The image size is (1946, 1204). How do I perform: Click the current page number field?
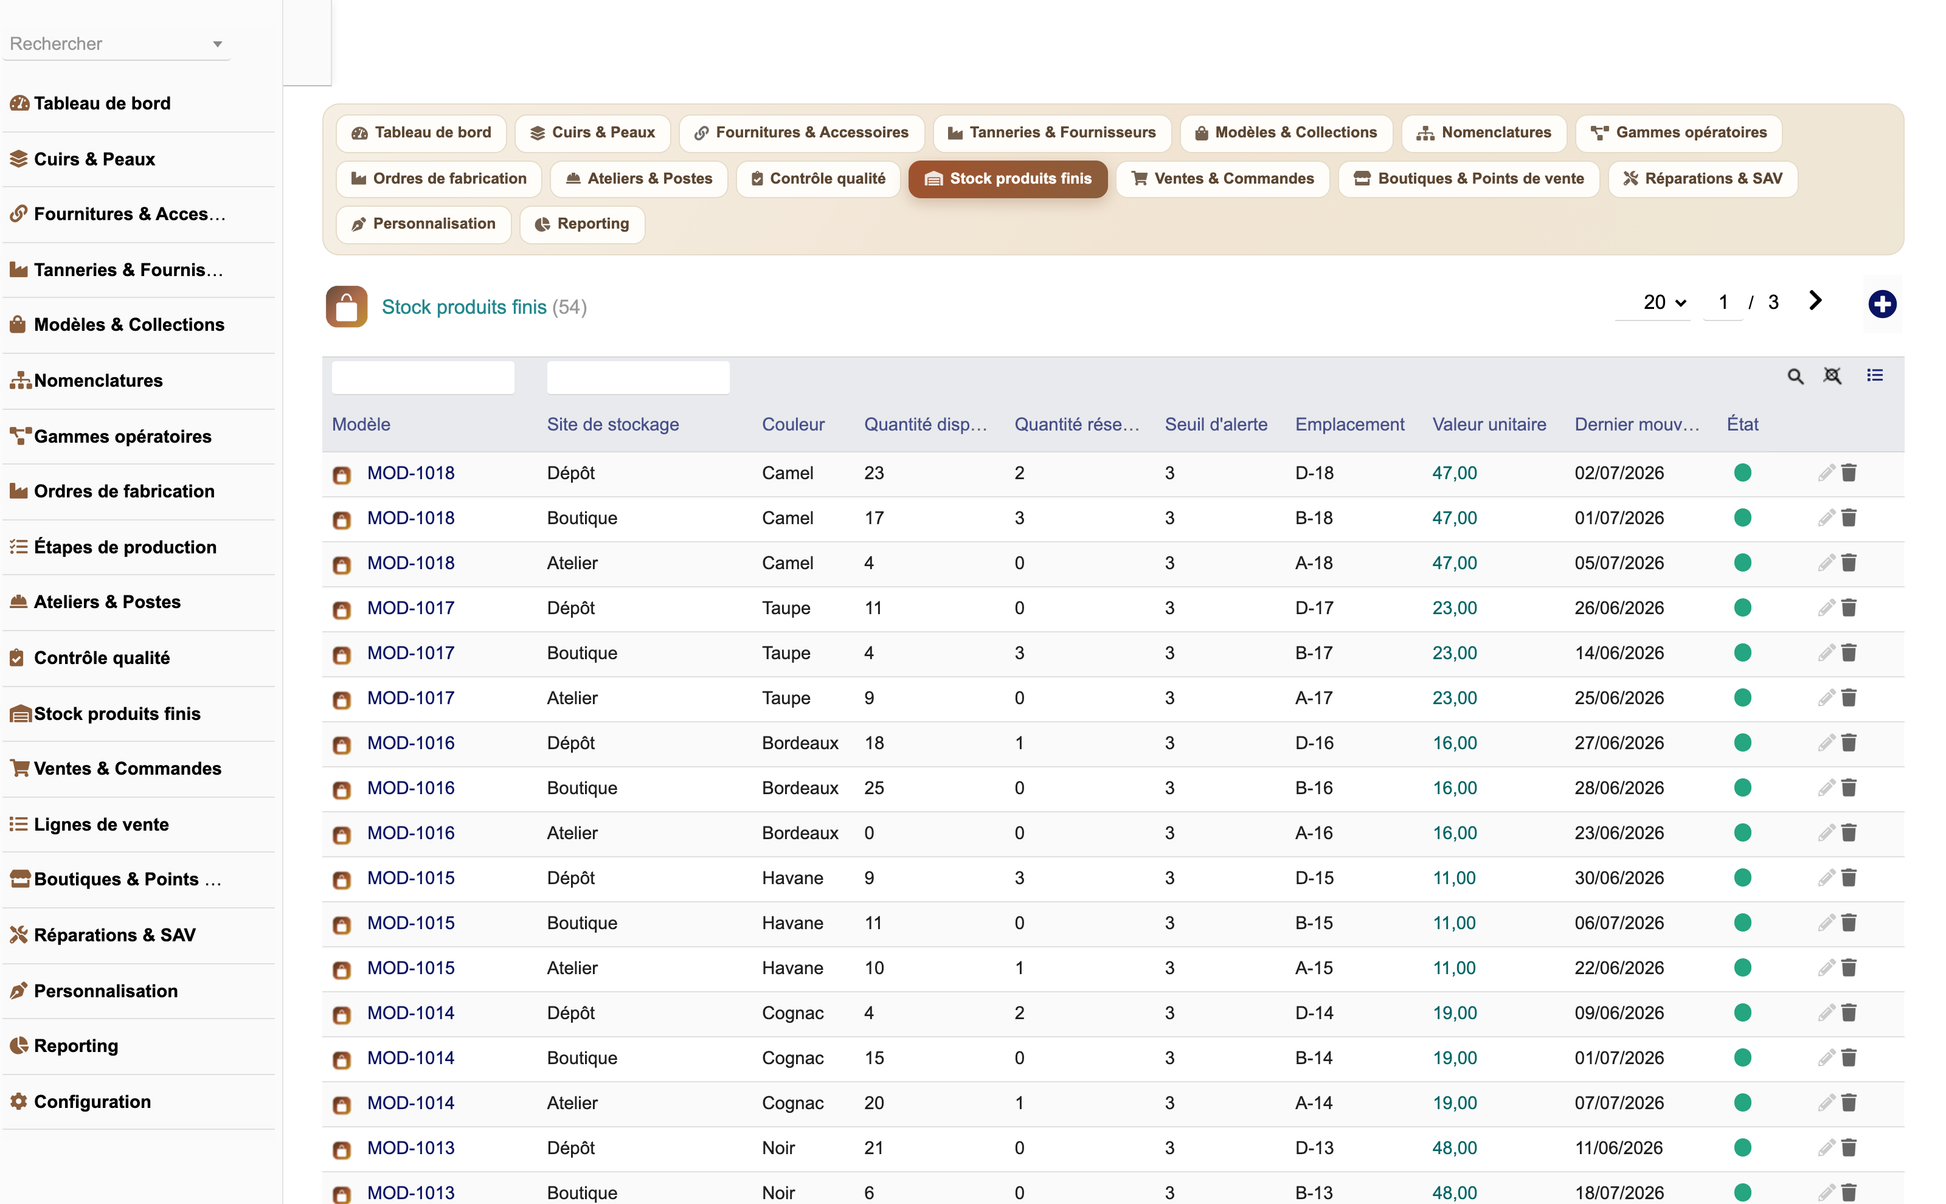[1723, 302]
